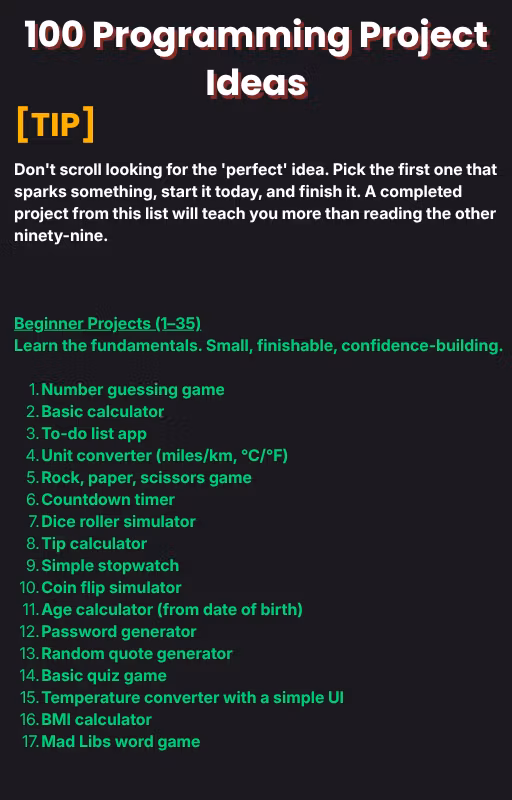Select the Number guessing game item
This screenshot has width=512, height=800.
pos(133,390)
